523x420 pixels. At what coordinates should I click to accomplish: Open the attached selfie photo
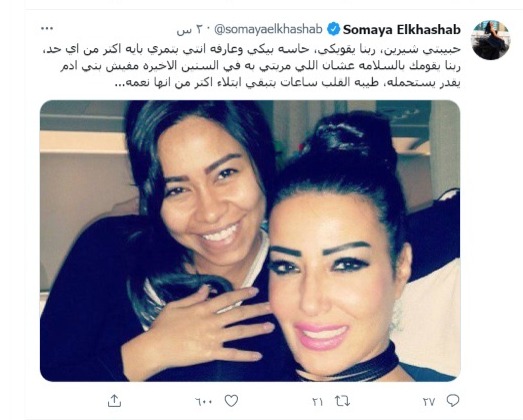(250, 241)
